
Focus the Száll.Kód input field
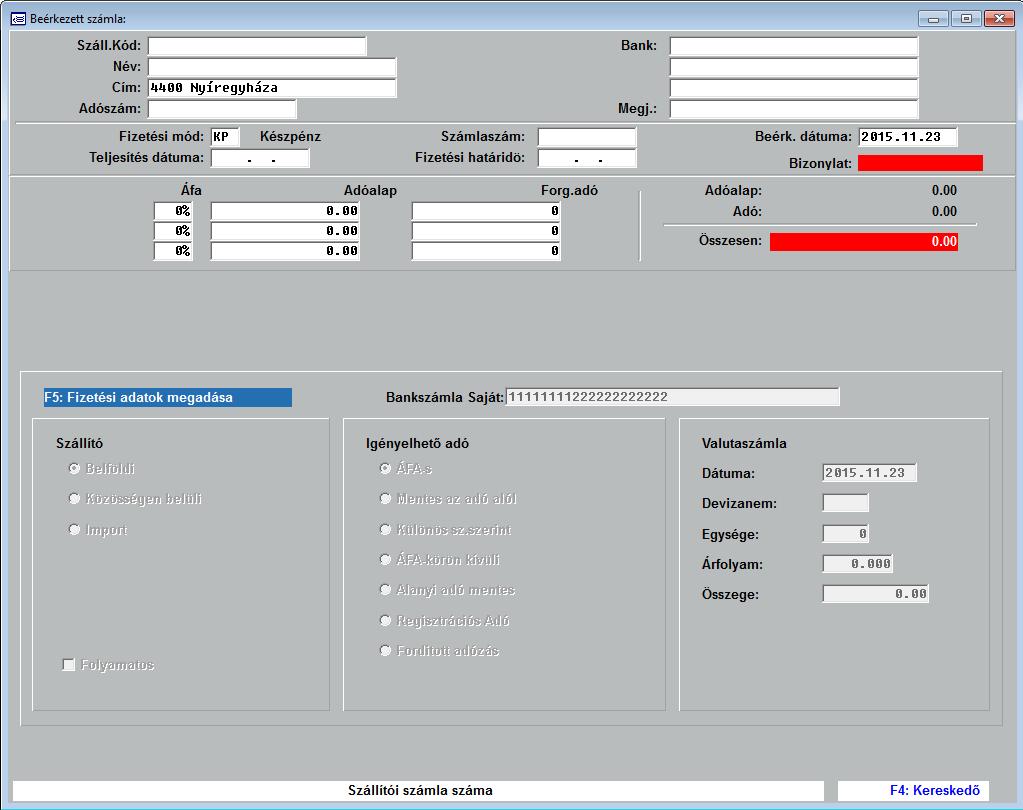257,46
